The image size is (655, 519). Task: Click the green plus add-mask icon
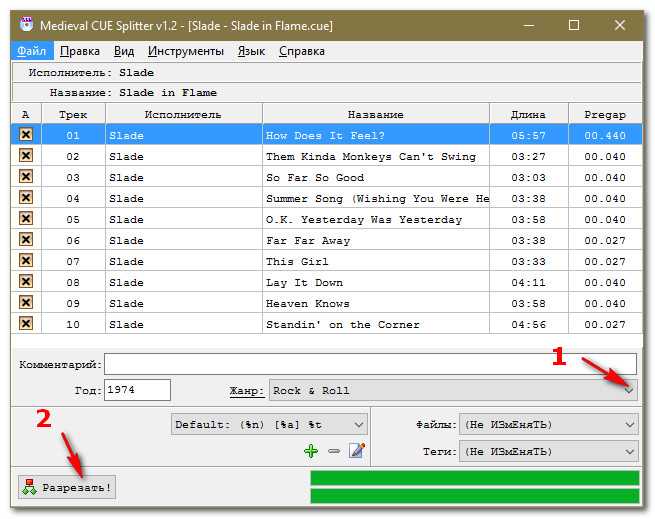pyautogui.click(x=311, y=451)
